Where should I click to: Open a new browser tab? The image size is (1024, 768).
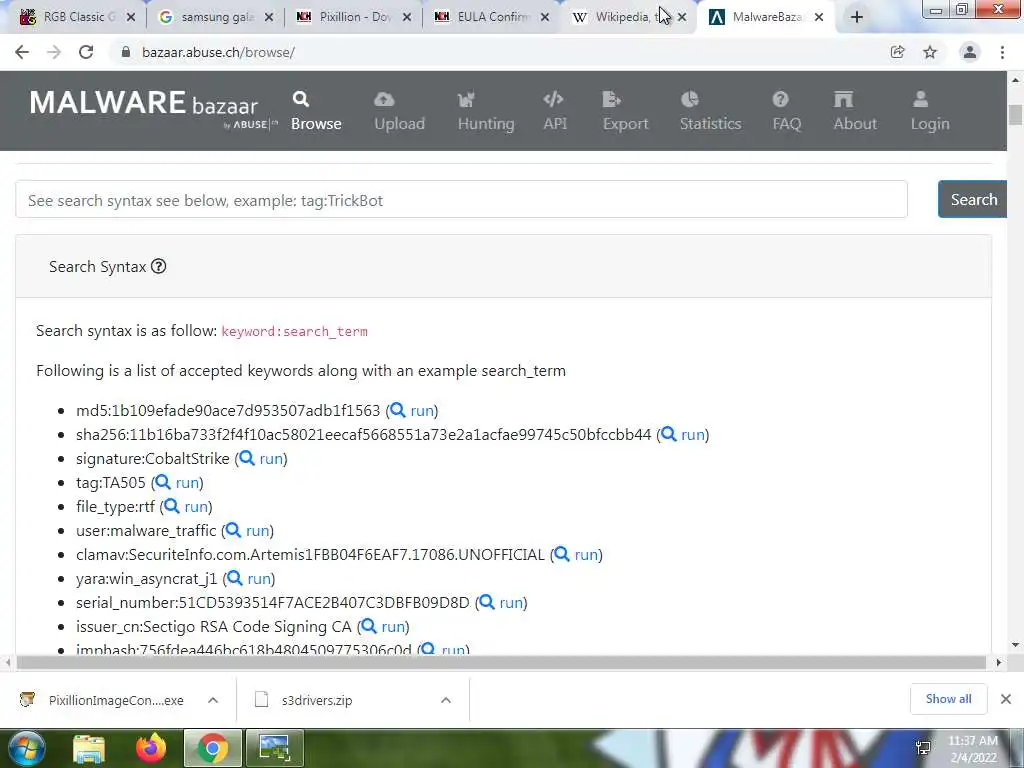click(x=857, y=18)
